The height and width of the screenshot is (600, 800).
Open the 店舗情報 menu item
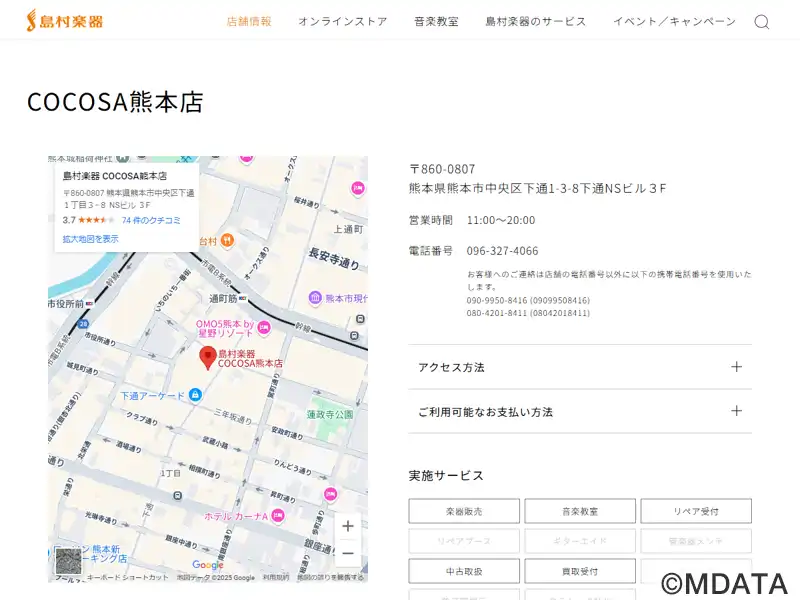(x=249, y=21)
